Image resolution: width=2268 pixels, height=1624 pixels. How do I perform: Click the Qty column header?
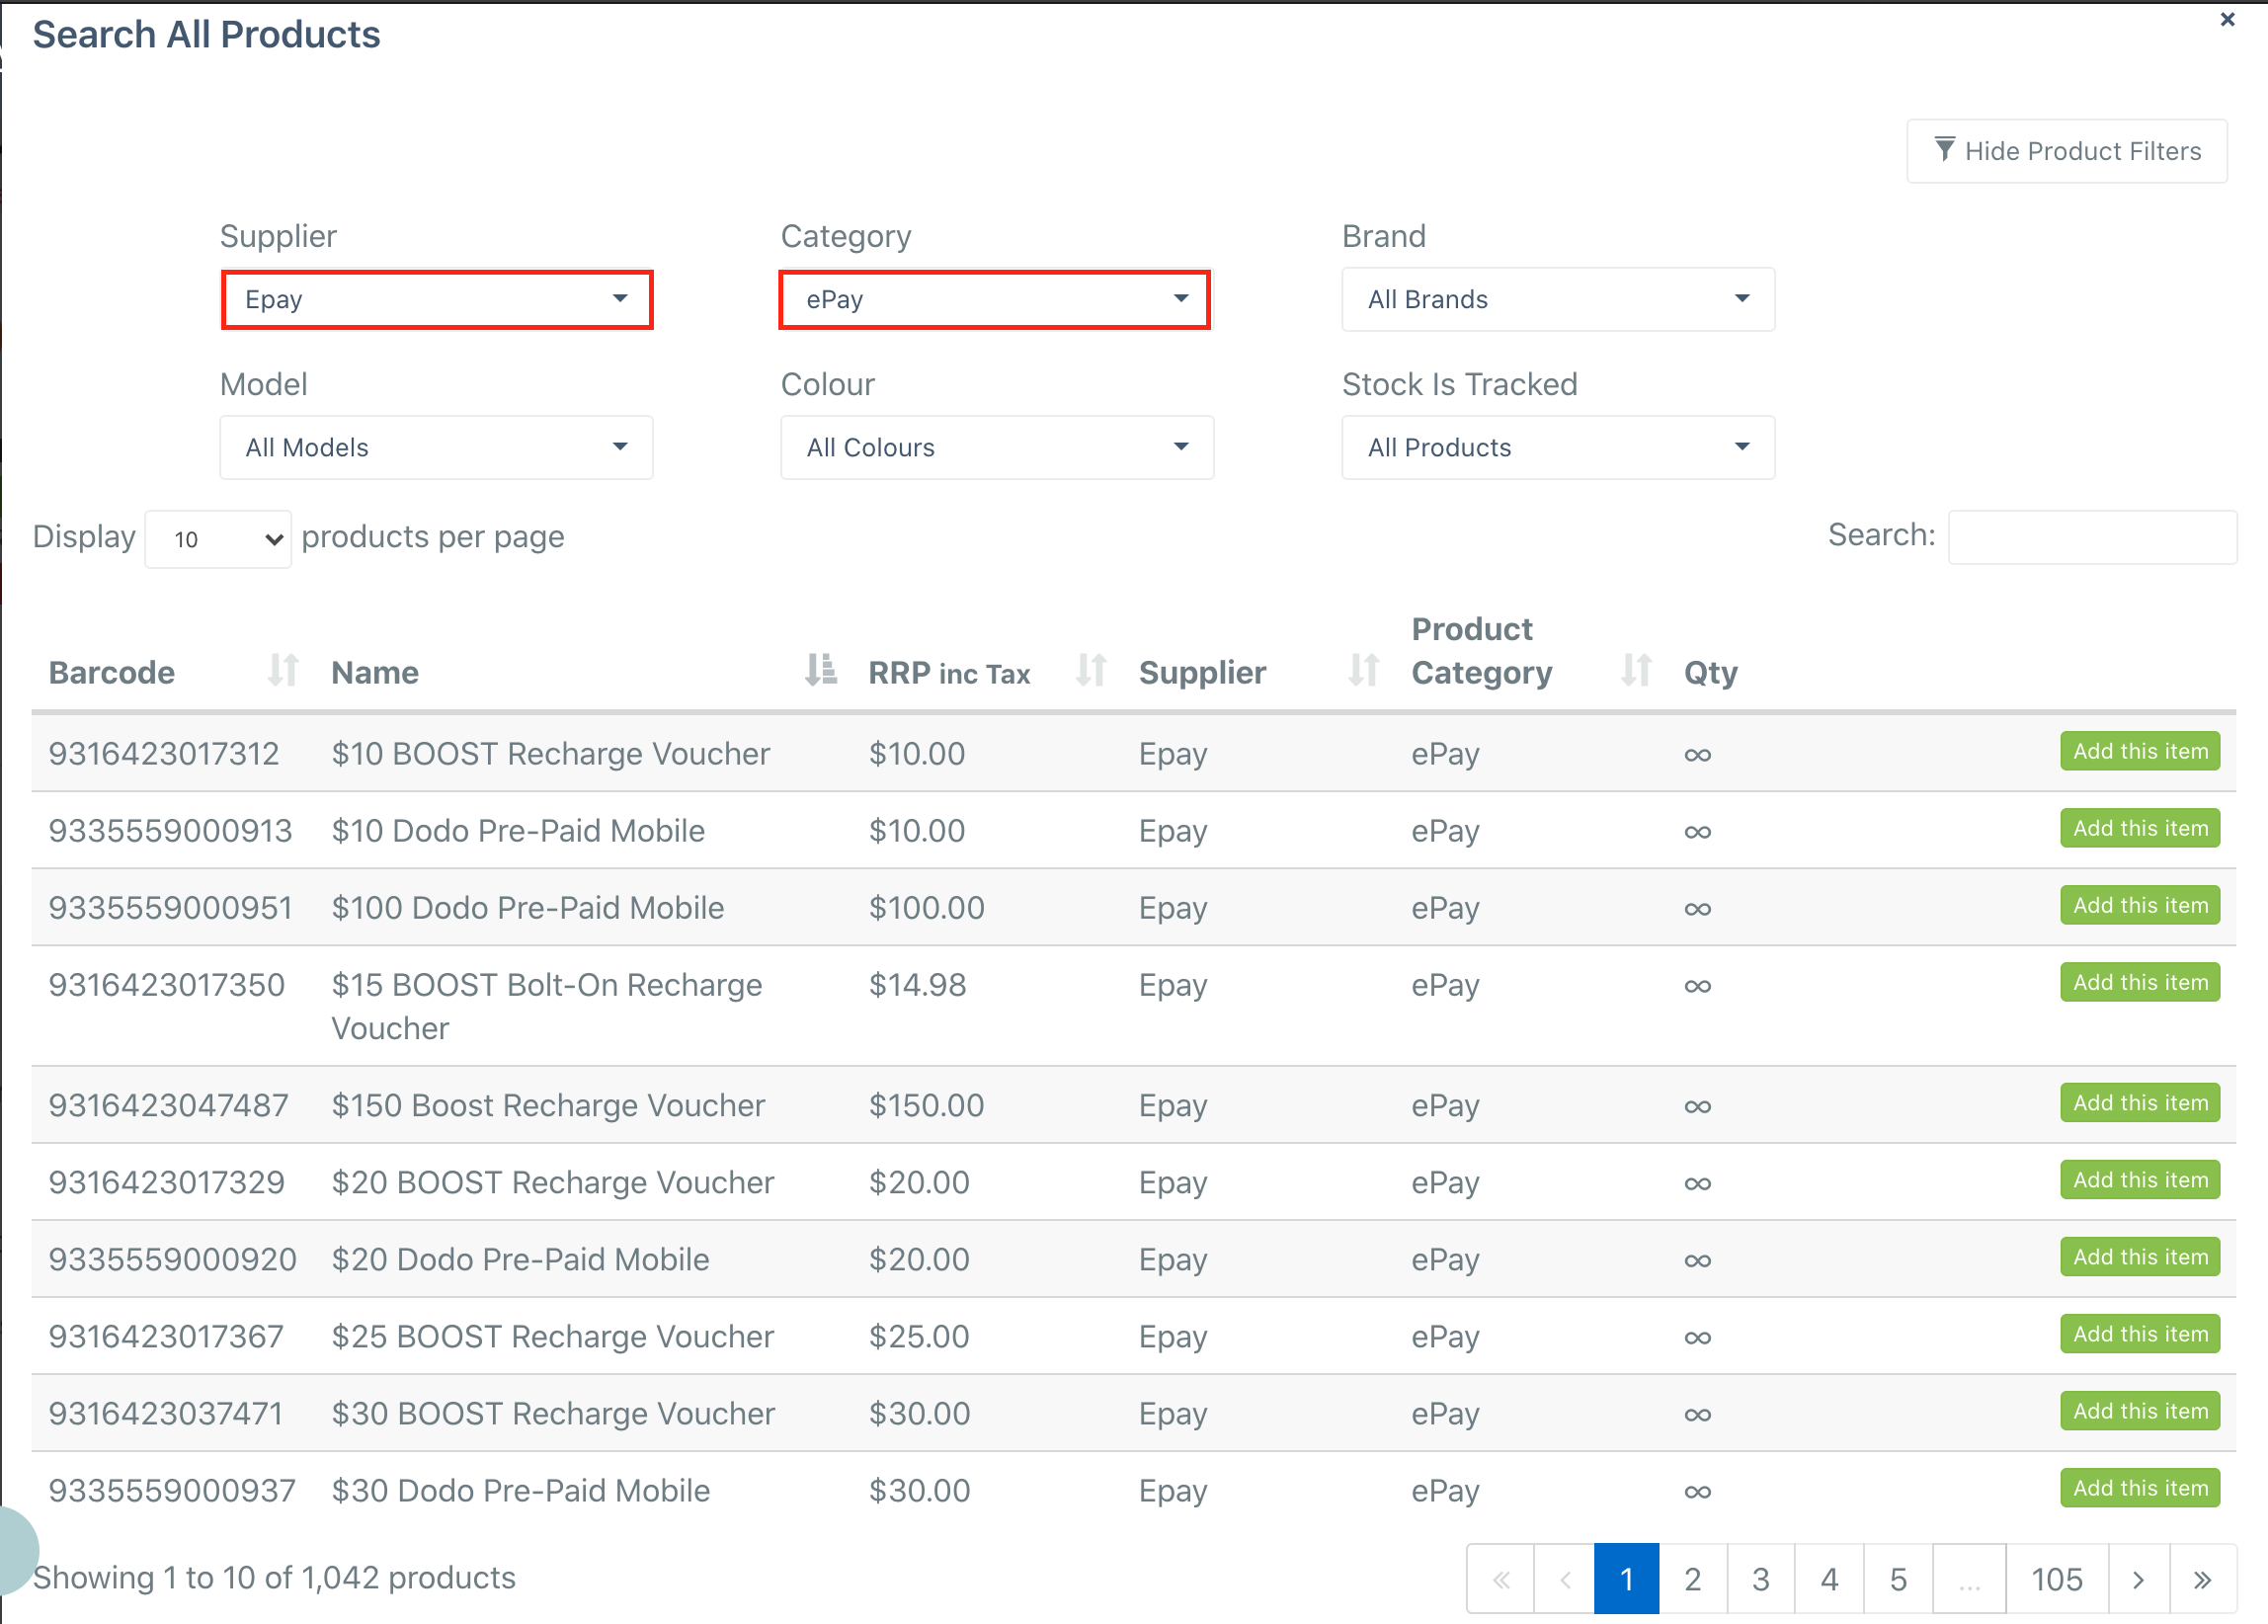point(1710,672)
